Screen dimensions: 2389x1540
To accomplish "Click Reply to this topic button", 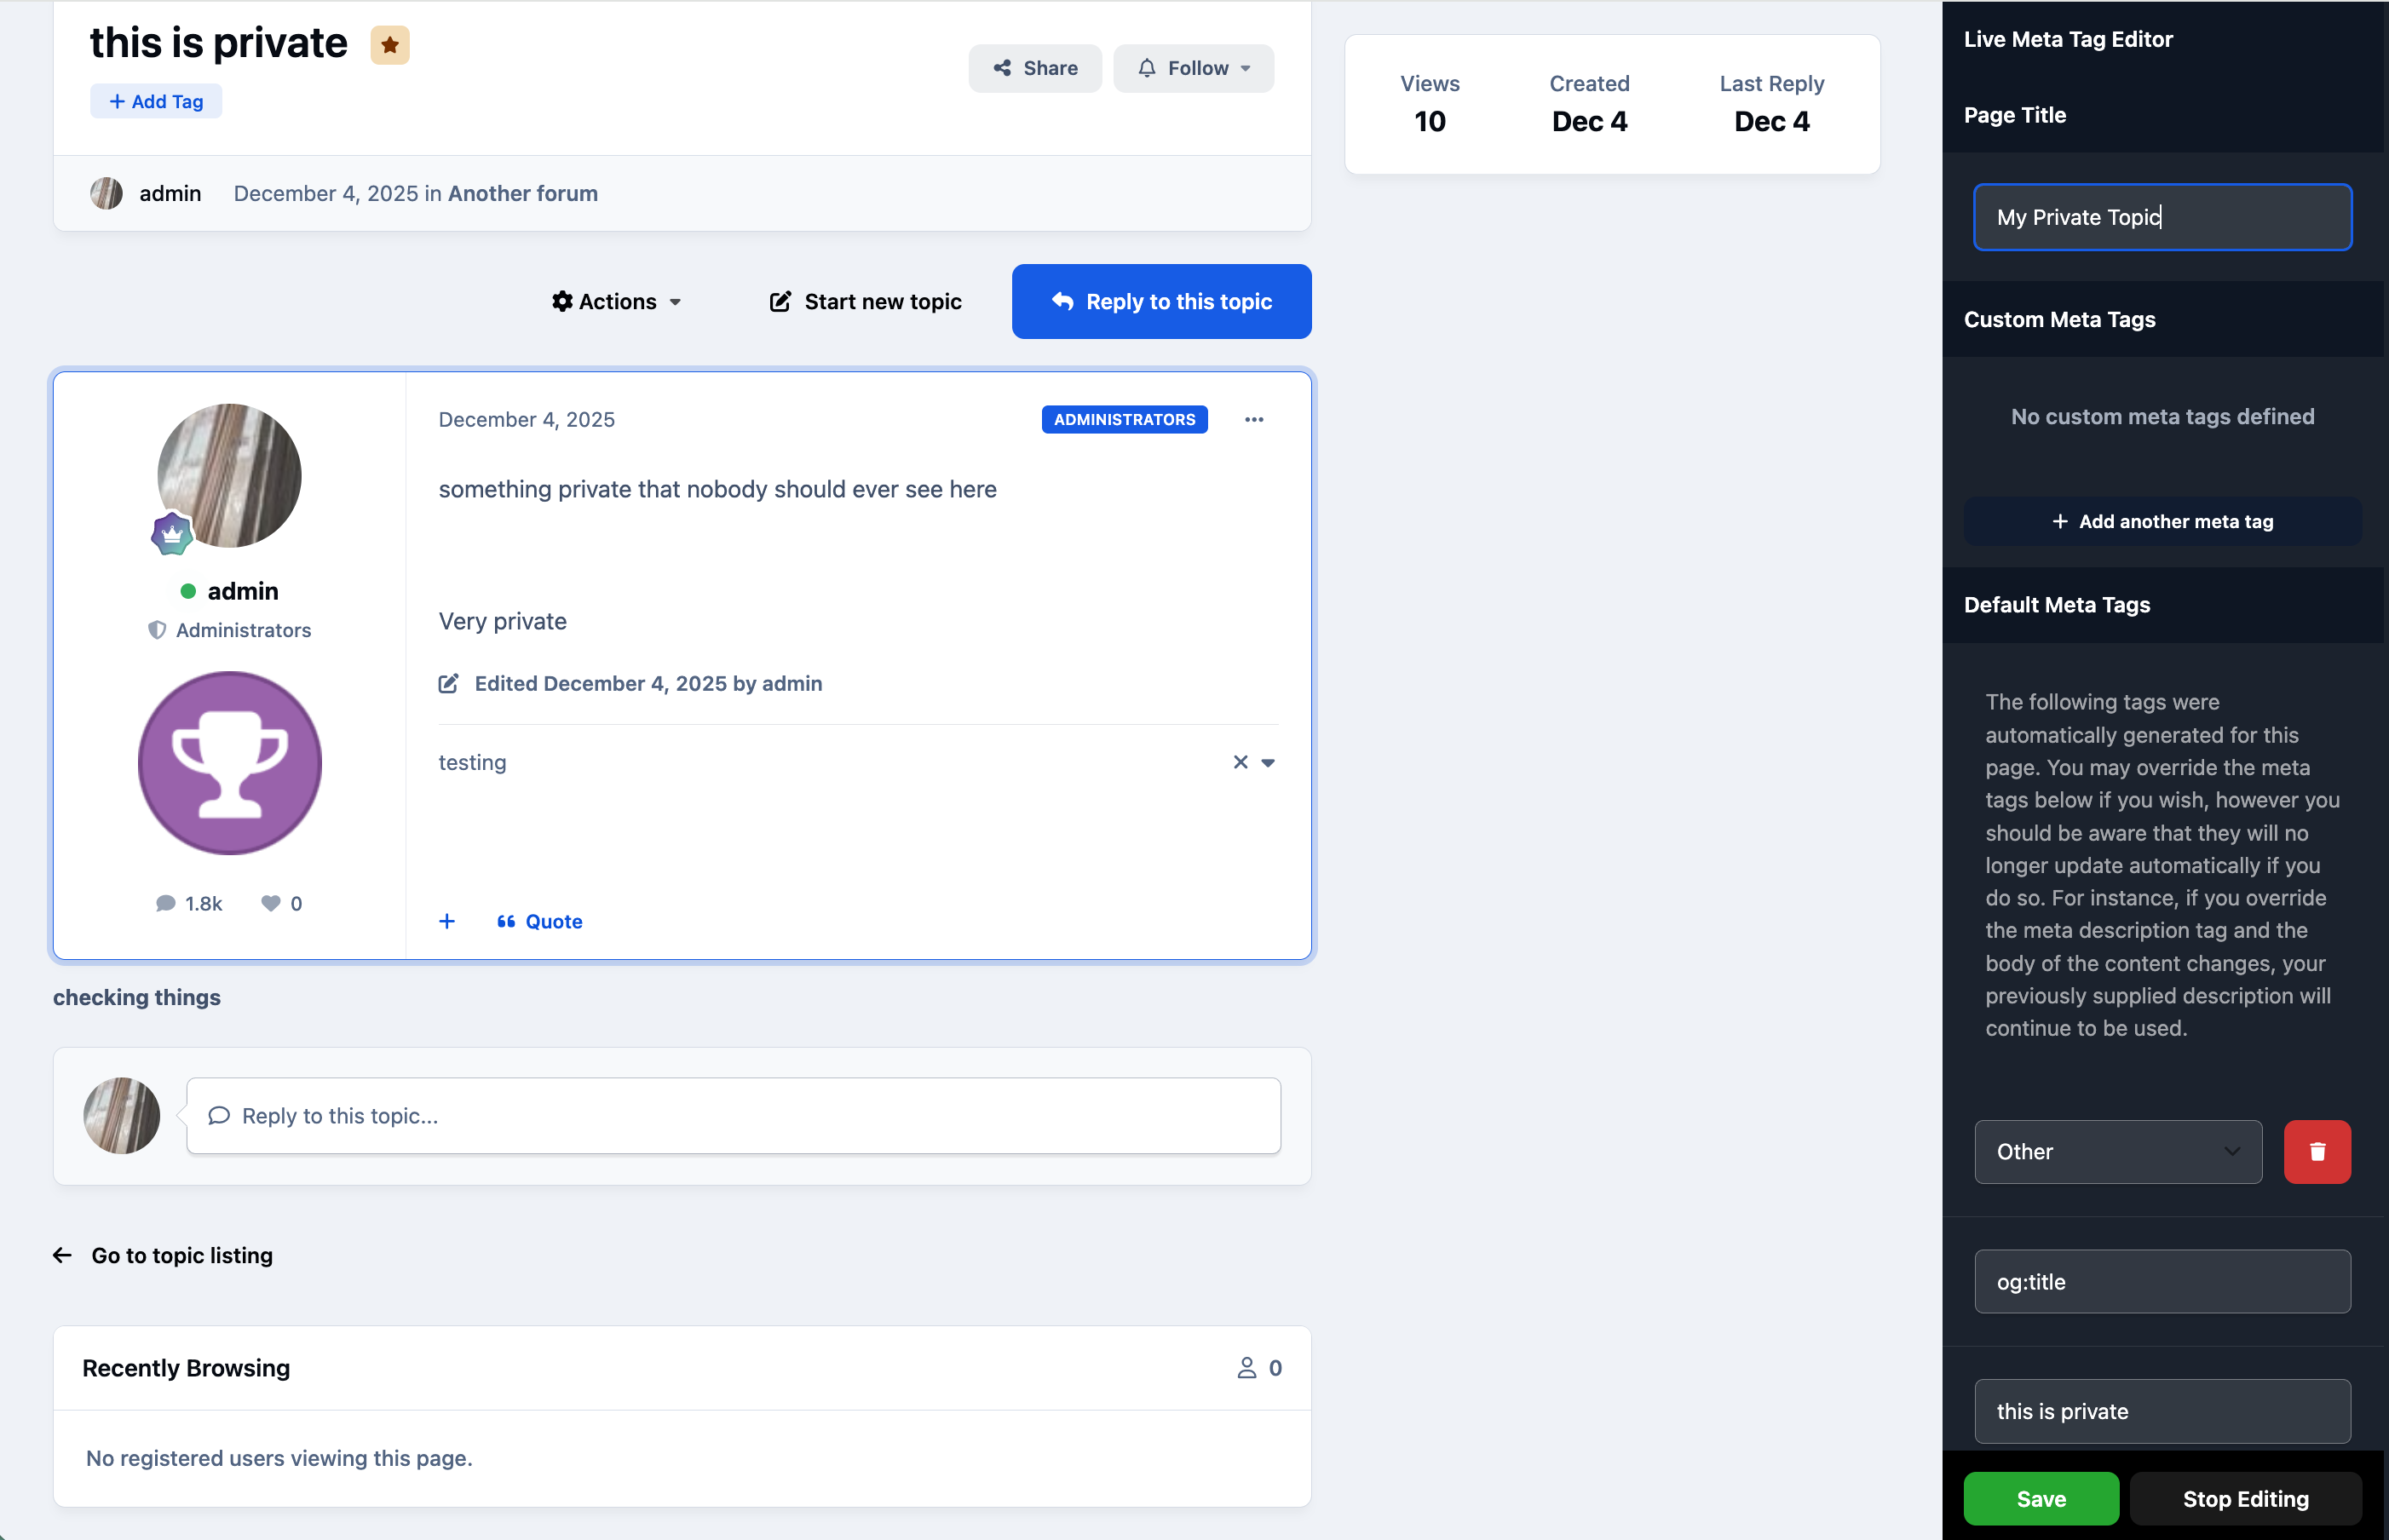I will 1161,301.
